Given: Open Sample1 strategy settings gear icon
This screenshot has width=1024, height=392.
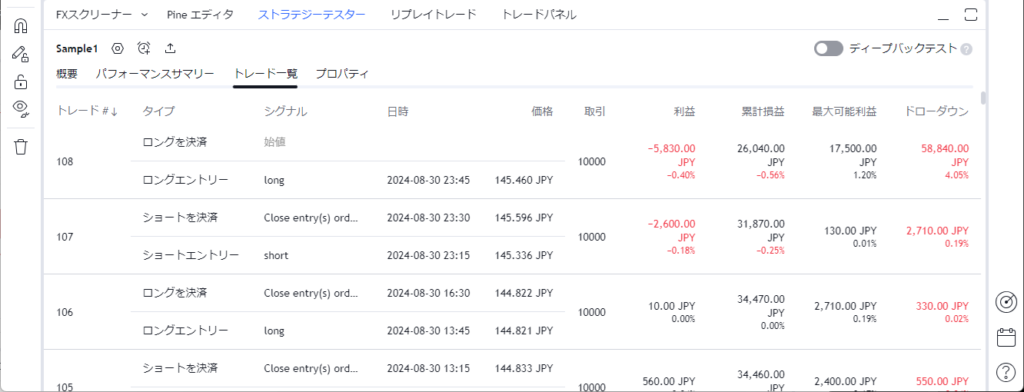Looking at the screenshot, I should point(118,48).
